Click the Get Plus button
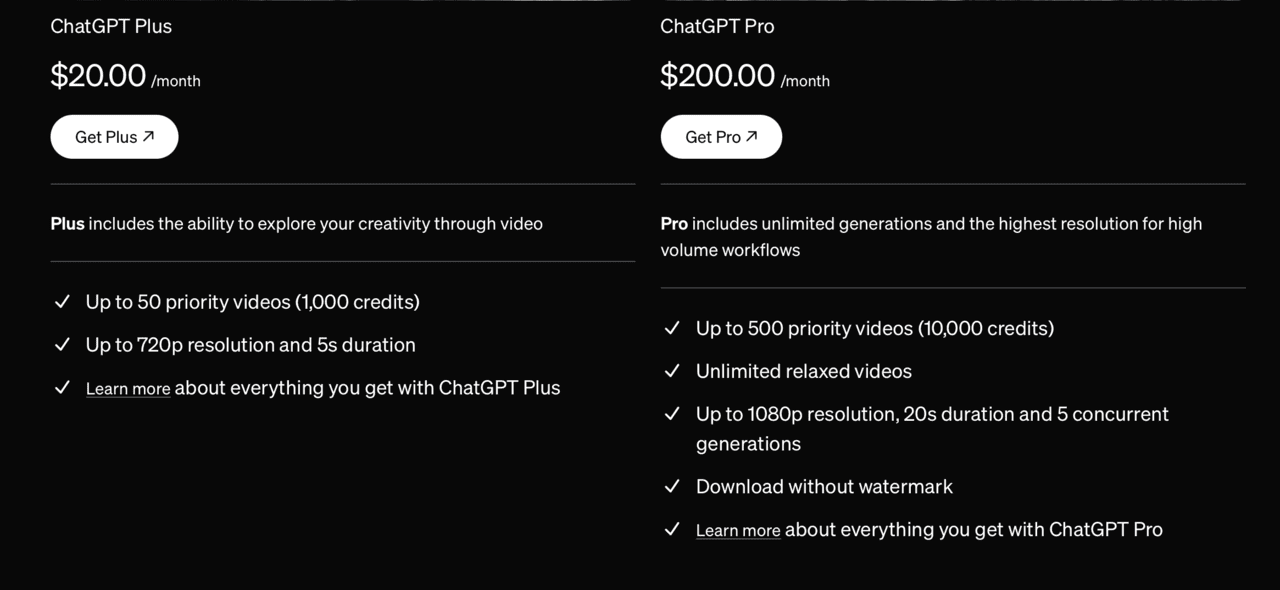The height and width of the screenshot is (590, 1280). pos(114,137)
